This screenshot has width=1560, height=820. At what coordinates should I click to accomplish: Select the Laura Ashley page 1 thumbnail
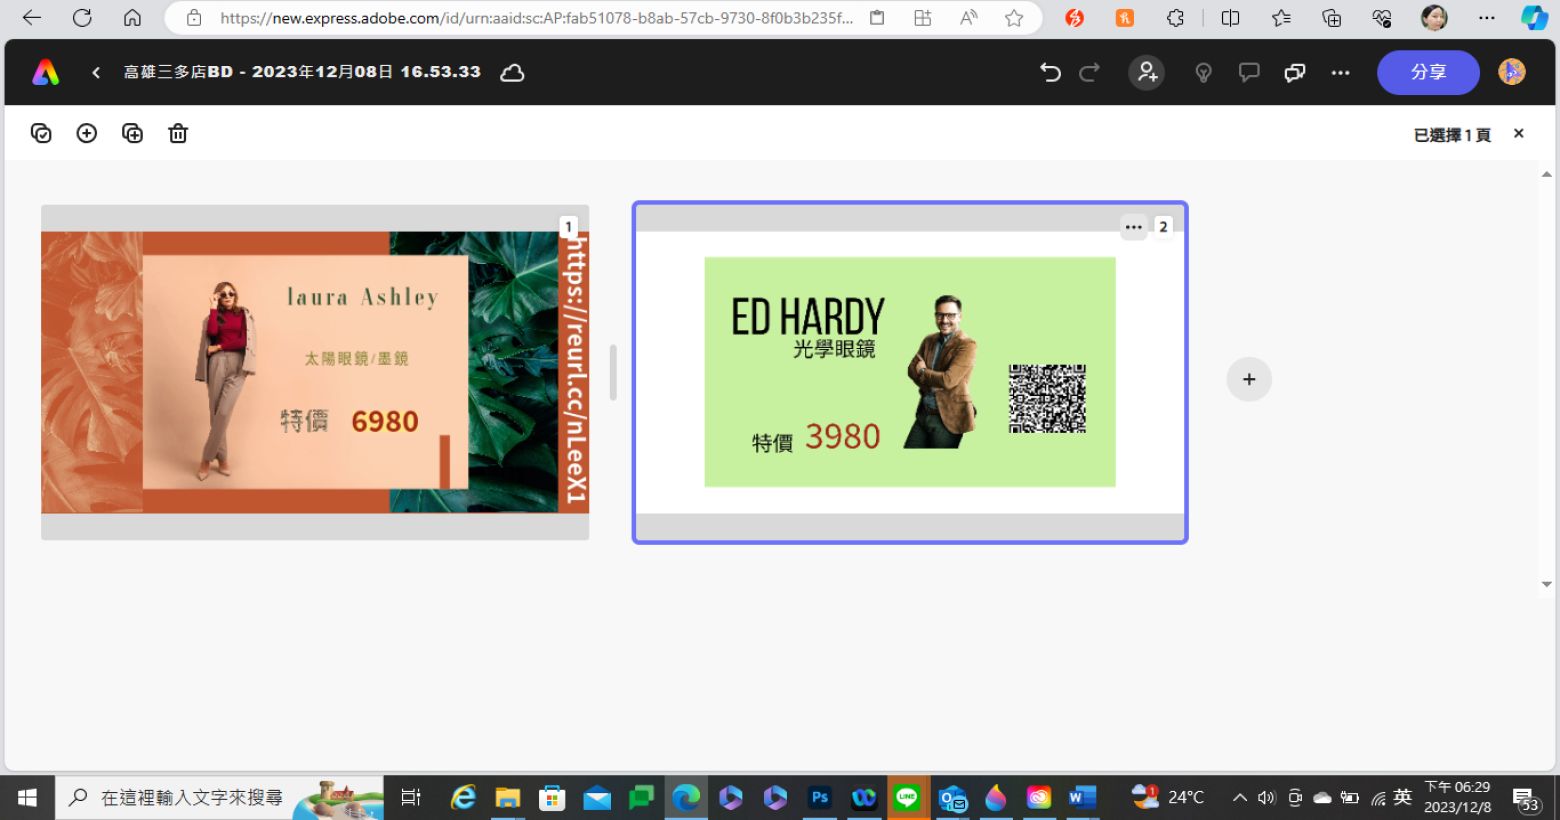tap(315, 372)
